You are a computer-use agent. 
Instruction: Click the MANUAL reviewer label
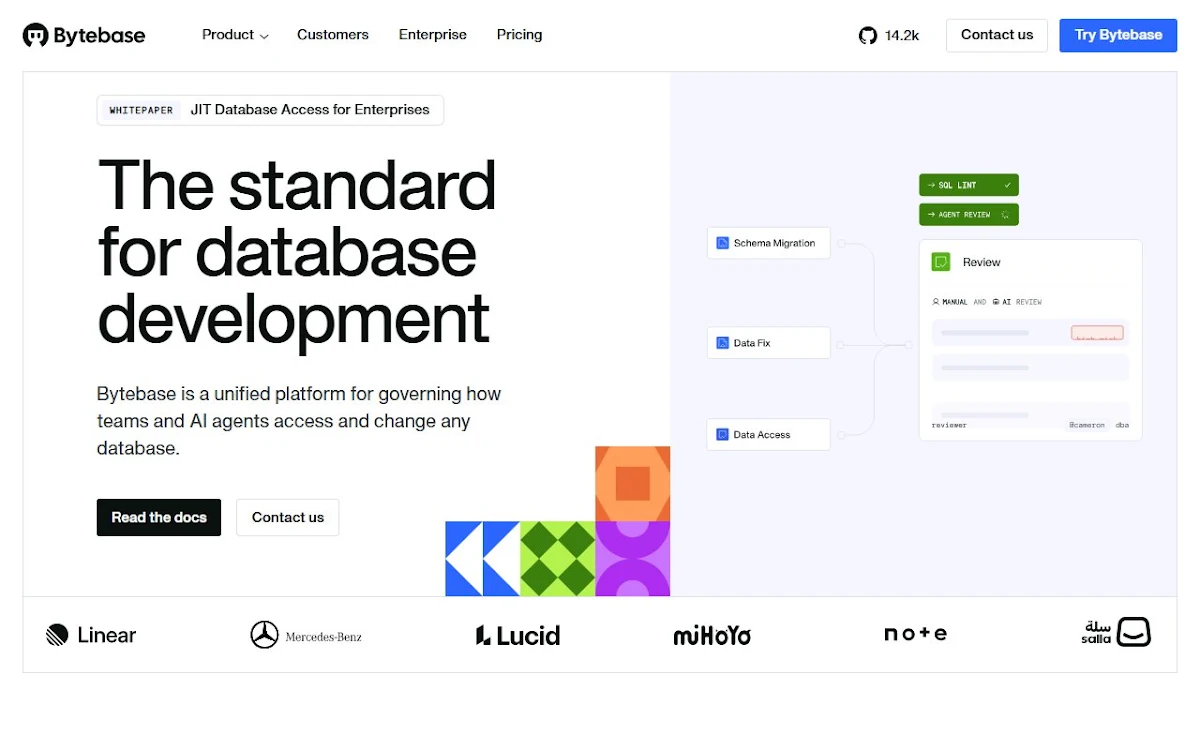pos(950,301)
